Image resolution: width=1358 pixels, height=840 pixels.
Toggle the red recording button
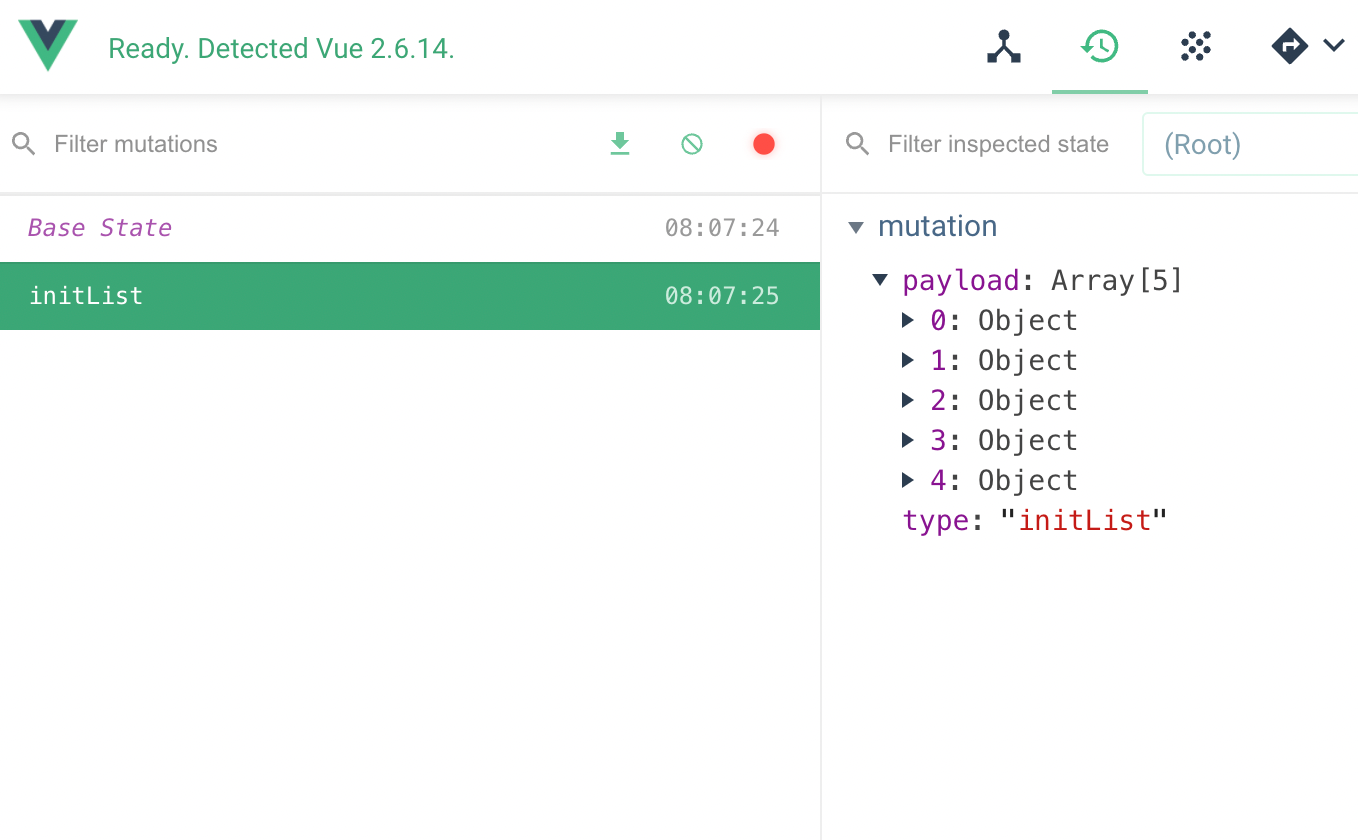tap(764, 144)
